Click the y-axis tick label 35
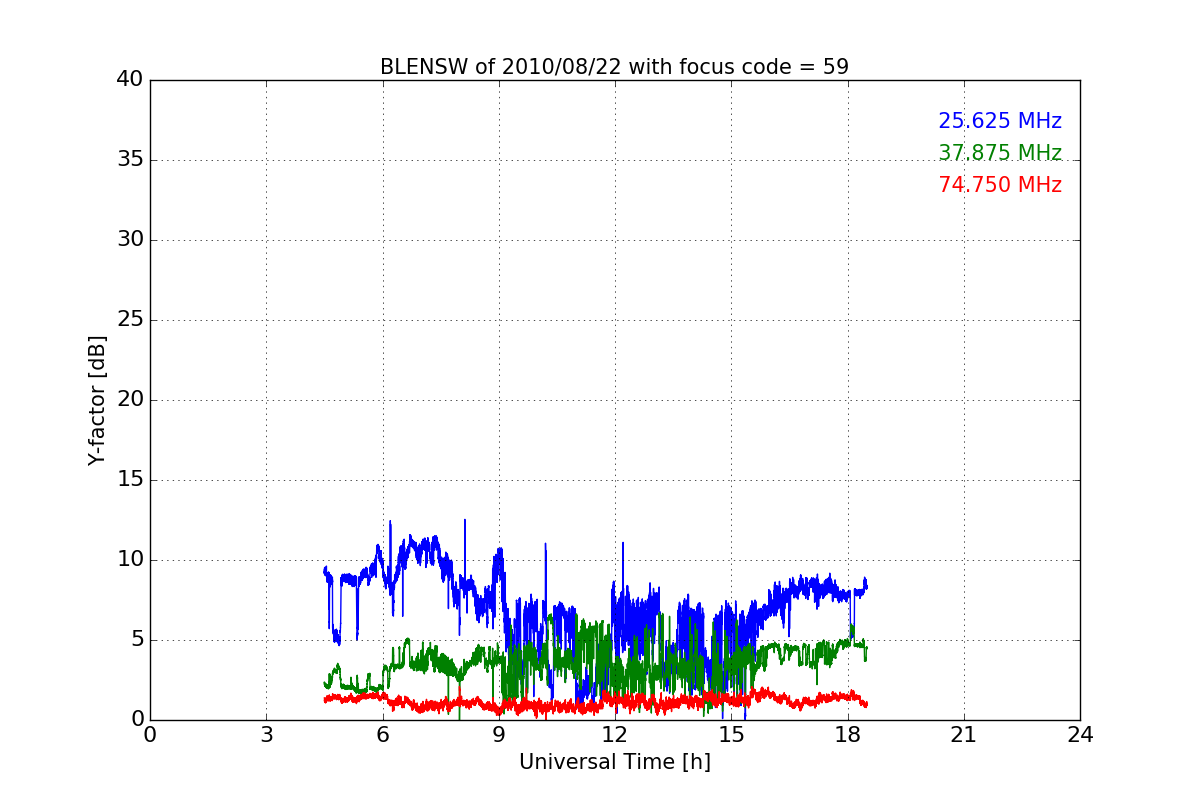The height and width of the screenshot is (800, 1200). pos(130,160)
